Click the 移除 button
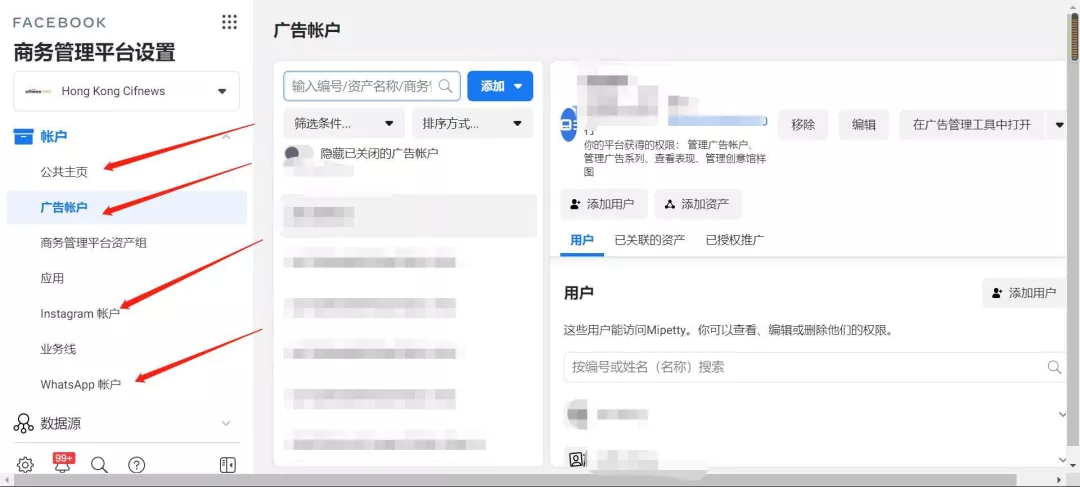 click(803, 125)
